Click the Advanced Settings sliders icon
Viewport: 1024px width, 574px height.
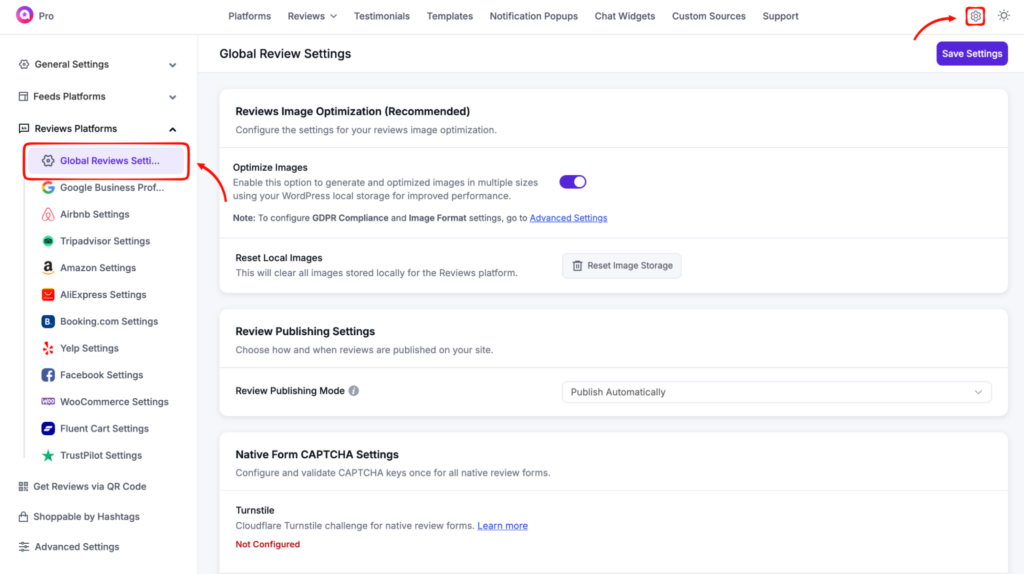24,547
